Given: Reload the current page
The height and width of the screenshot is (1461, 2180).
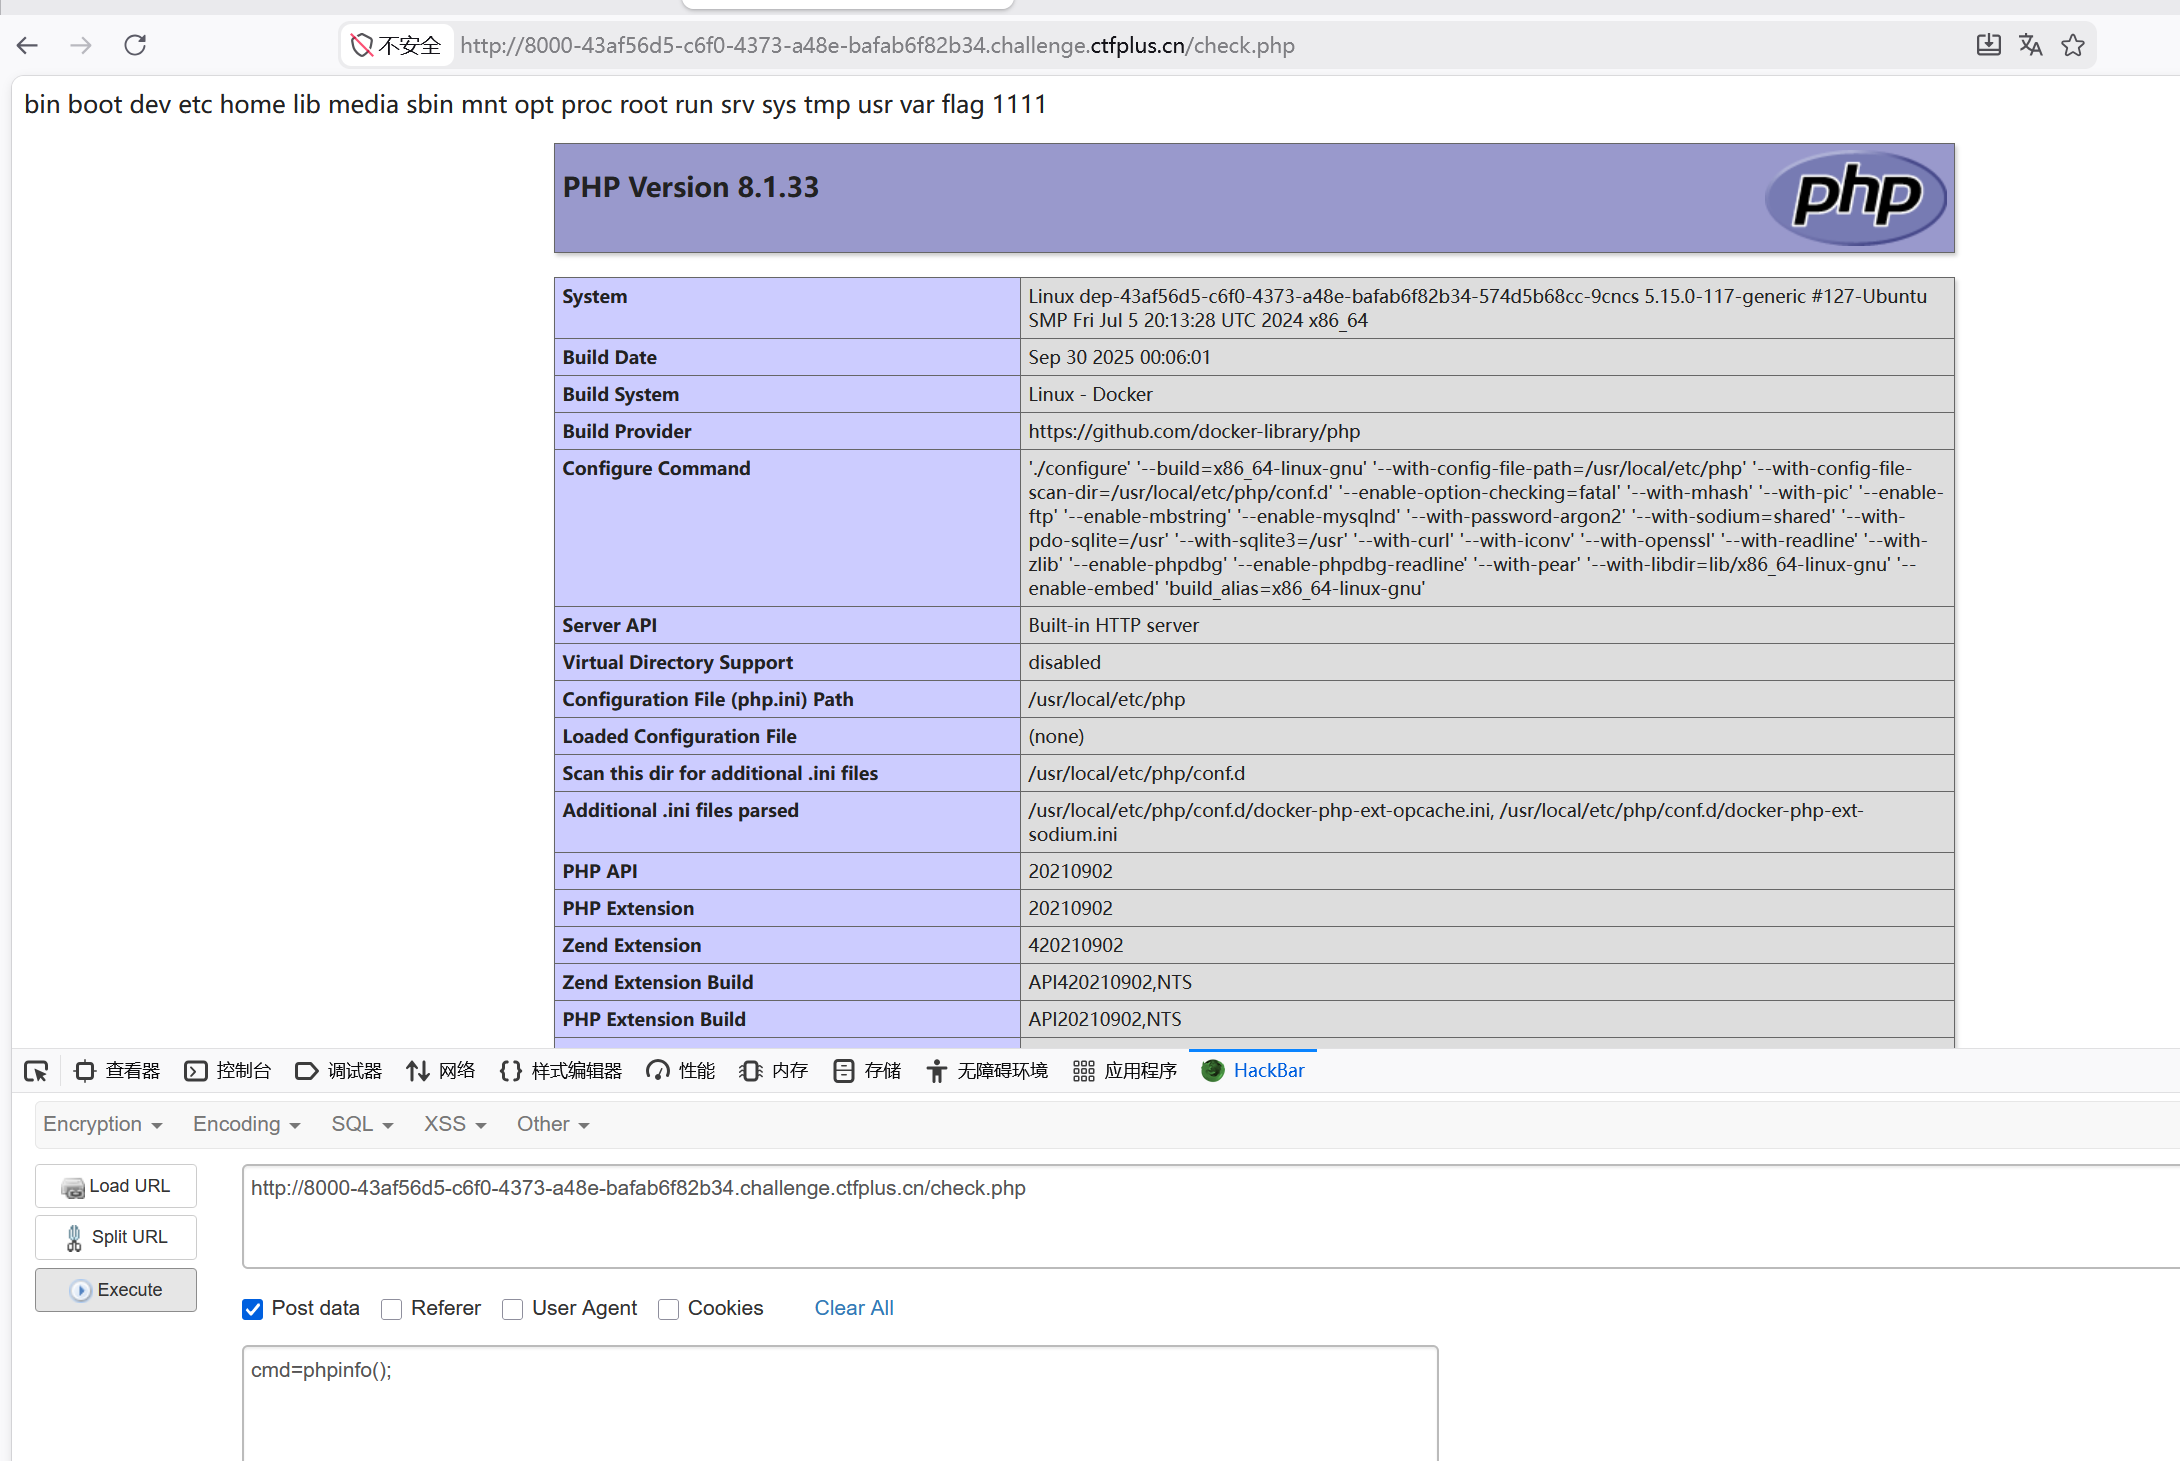Looking at the screenshot, I should 135,45.
